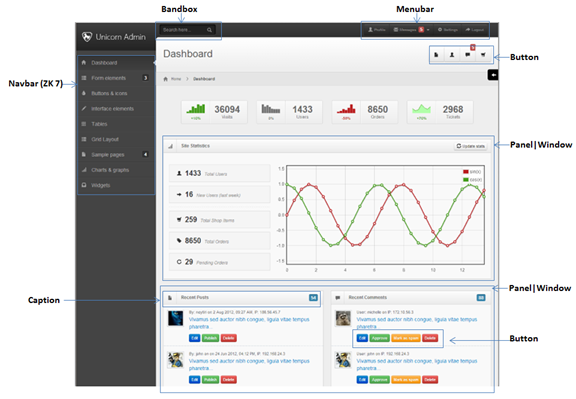Viewport: 576px width, 399px height.
Task: Select the 8650 Total Orders stat row
Action: 220,241
